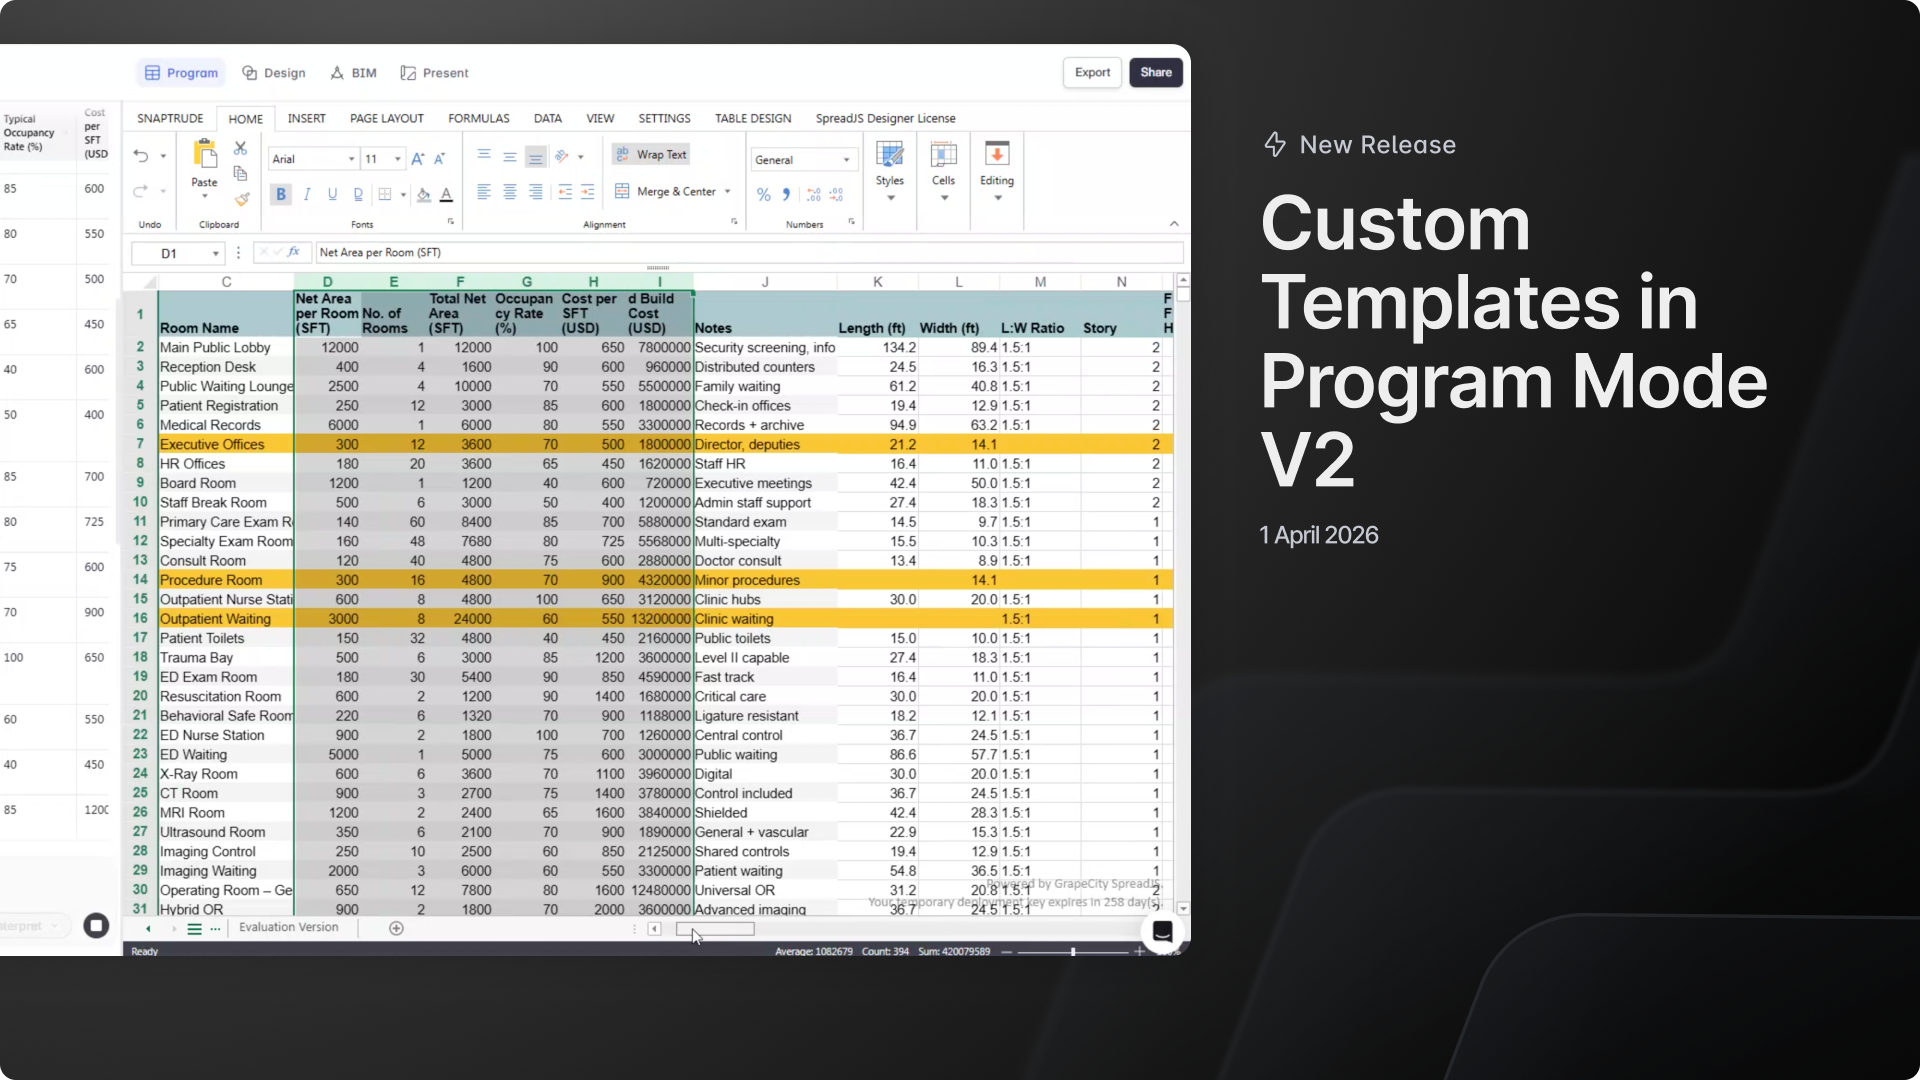Apply percent style number format
The height and width of the screenshot is (1080, 1920).
[x=764, y=194]
